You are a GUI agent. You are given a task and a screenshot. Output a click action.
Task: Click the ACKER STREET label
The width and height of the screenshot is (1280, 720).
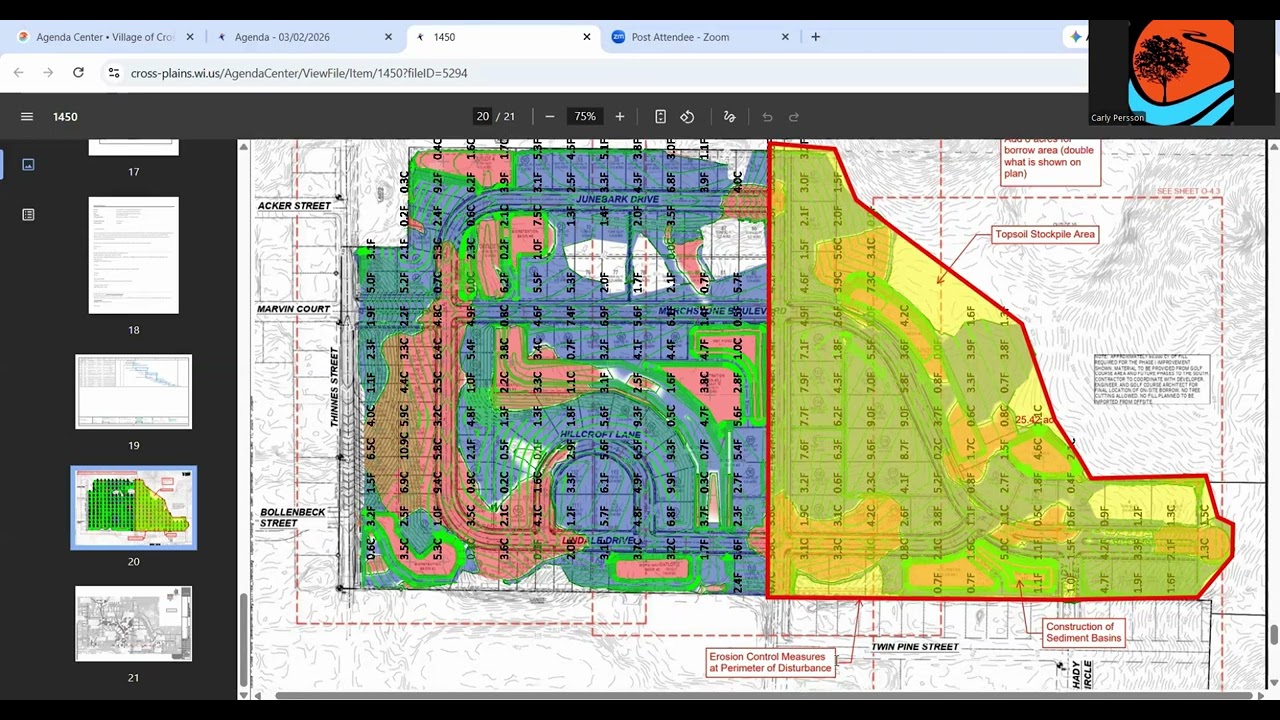pyautogui.click(x=294, y=206)
